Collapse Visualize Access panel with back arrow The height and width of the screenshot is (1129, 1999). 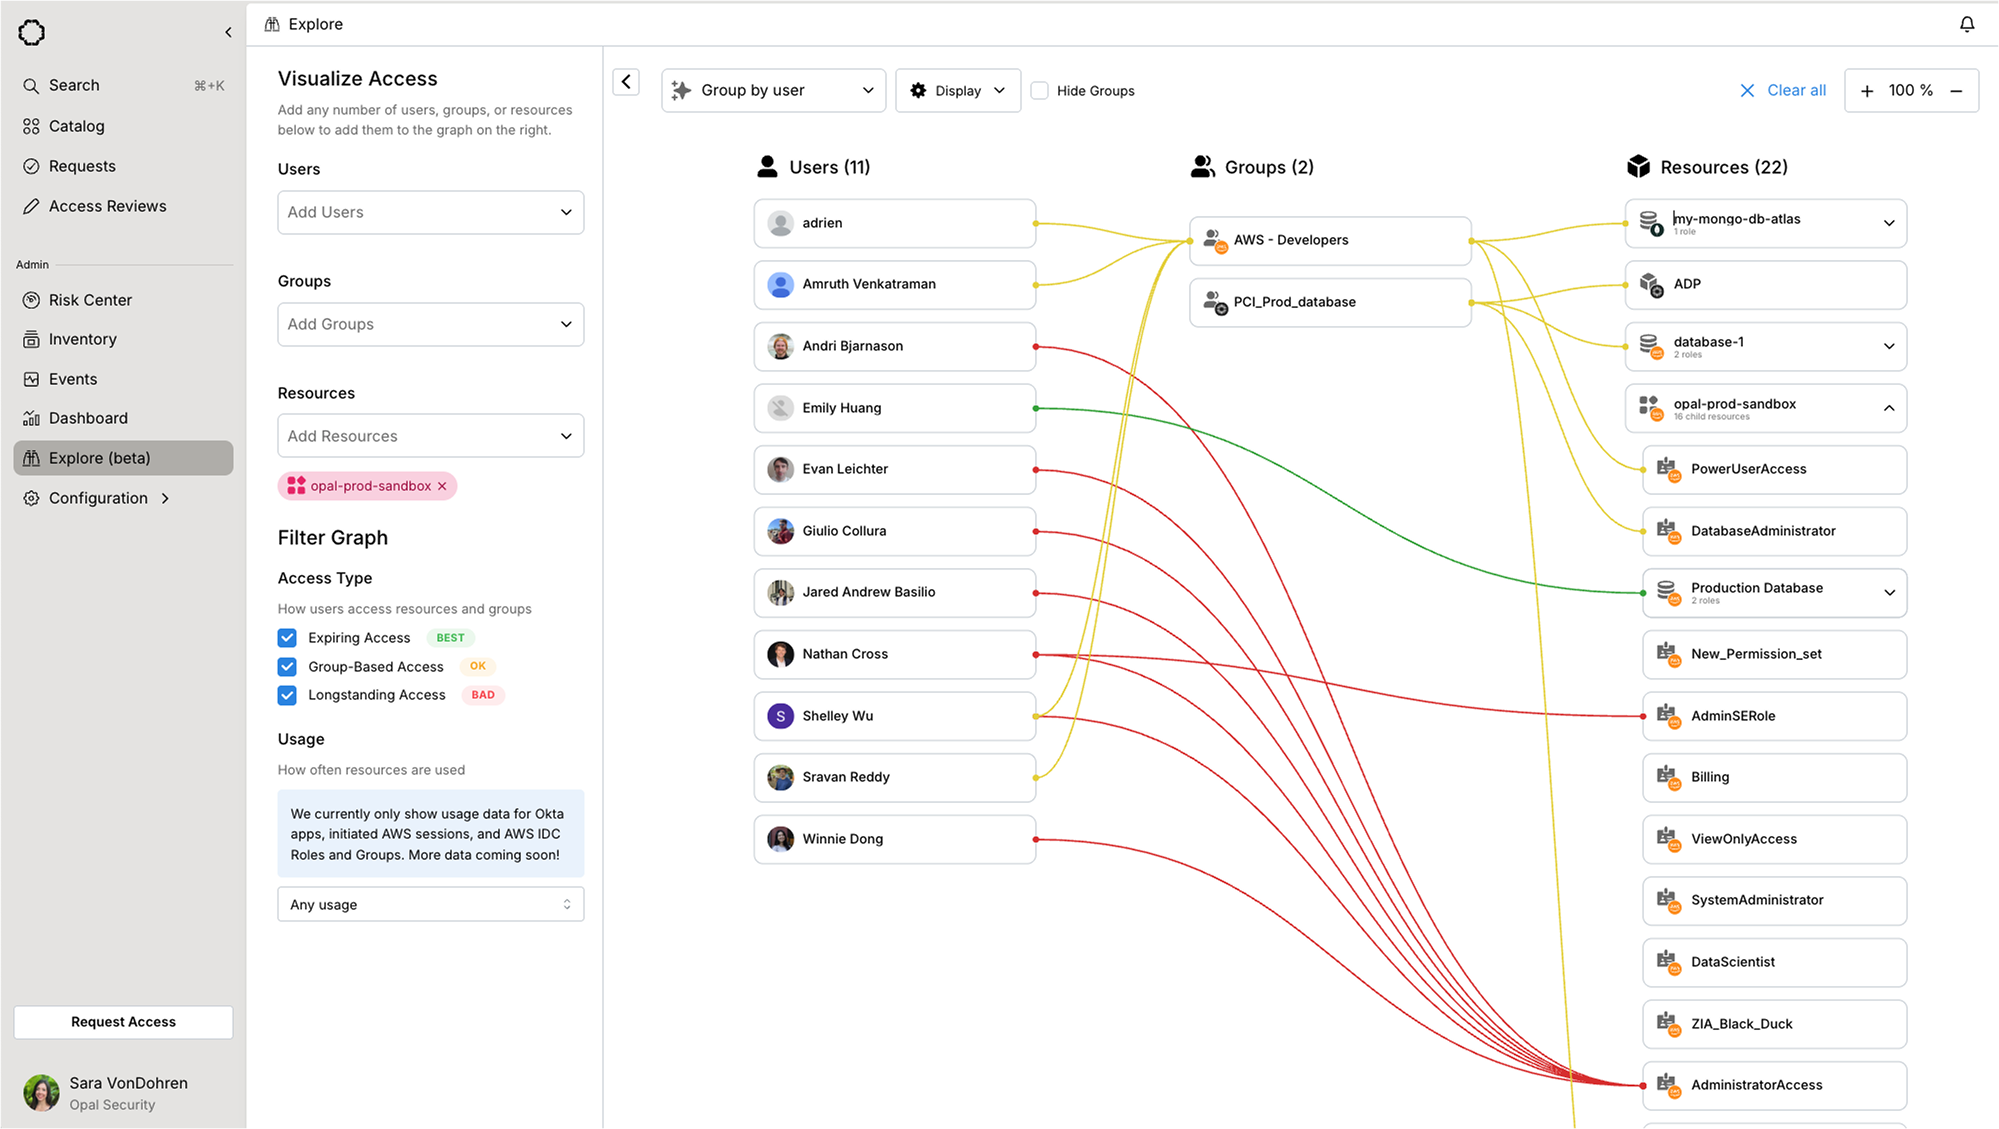[626, 82]
